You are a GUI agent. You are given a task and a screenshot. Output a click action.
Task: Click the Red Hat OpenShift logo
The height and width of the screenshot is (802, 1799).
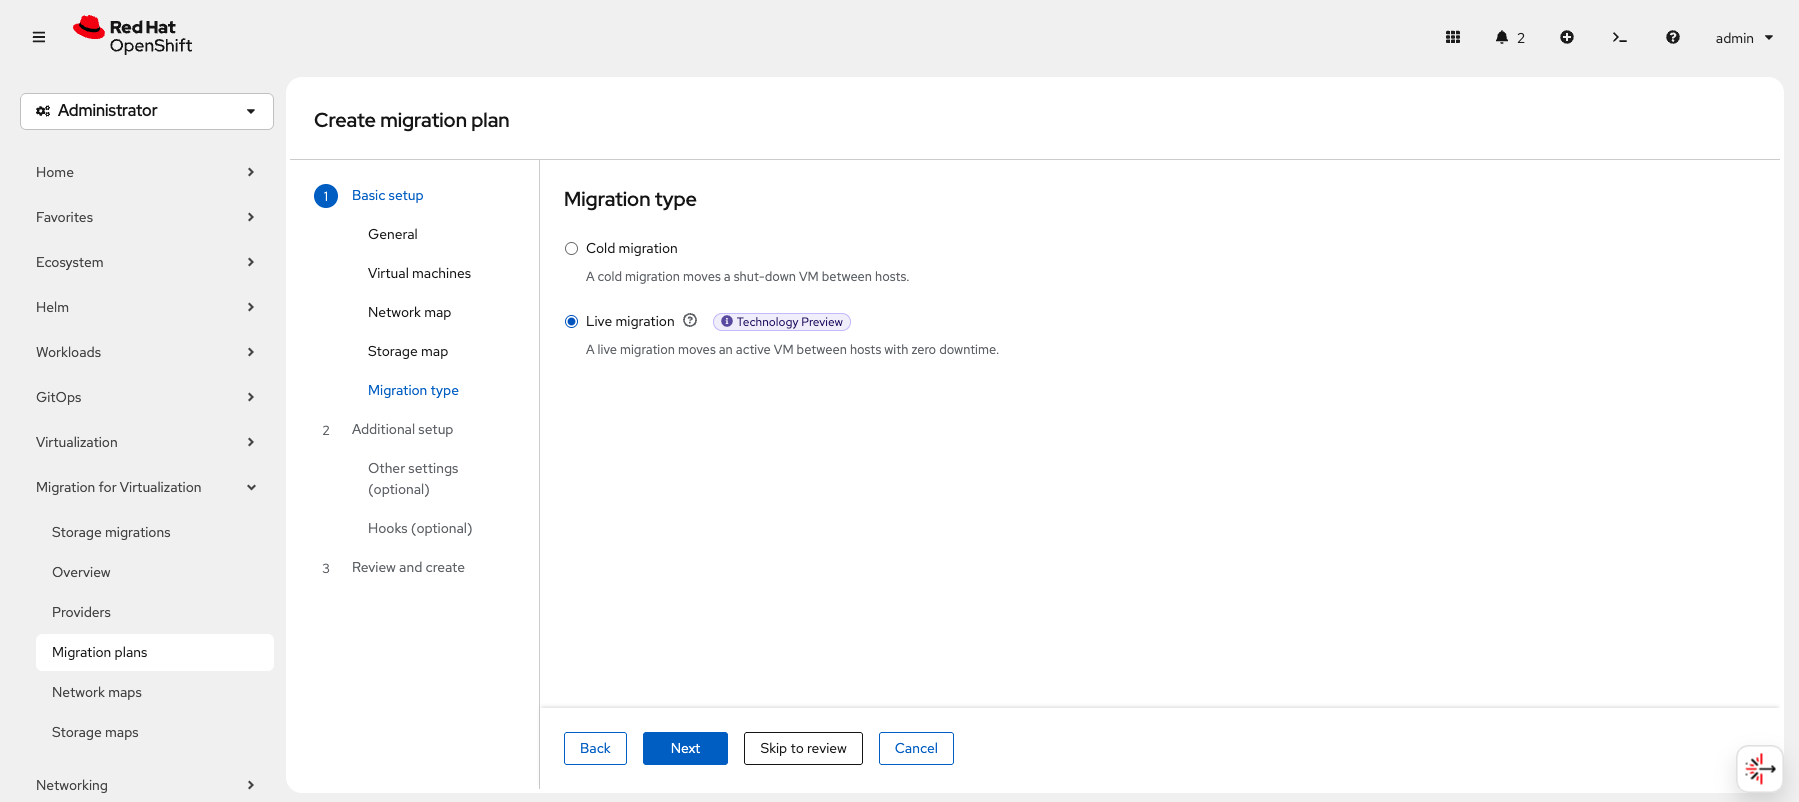click(x=133, y=36)
